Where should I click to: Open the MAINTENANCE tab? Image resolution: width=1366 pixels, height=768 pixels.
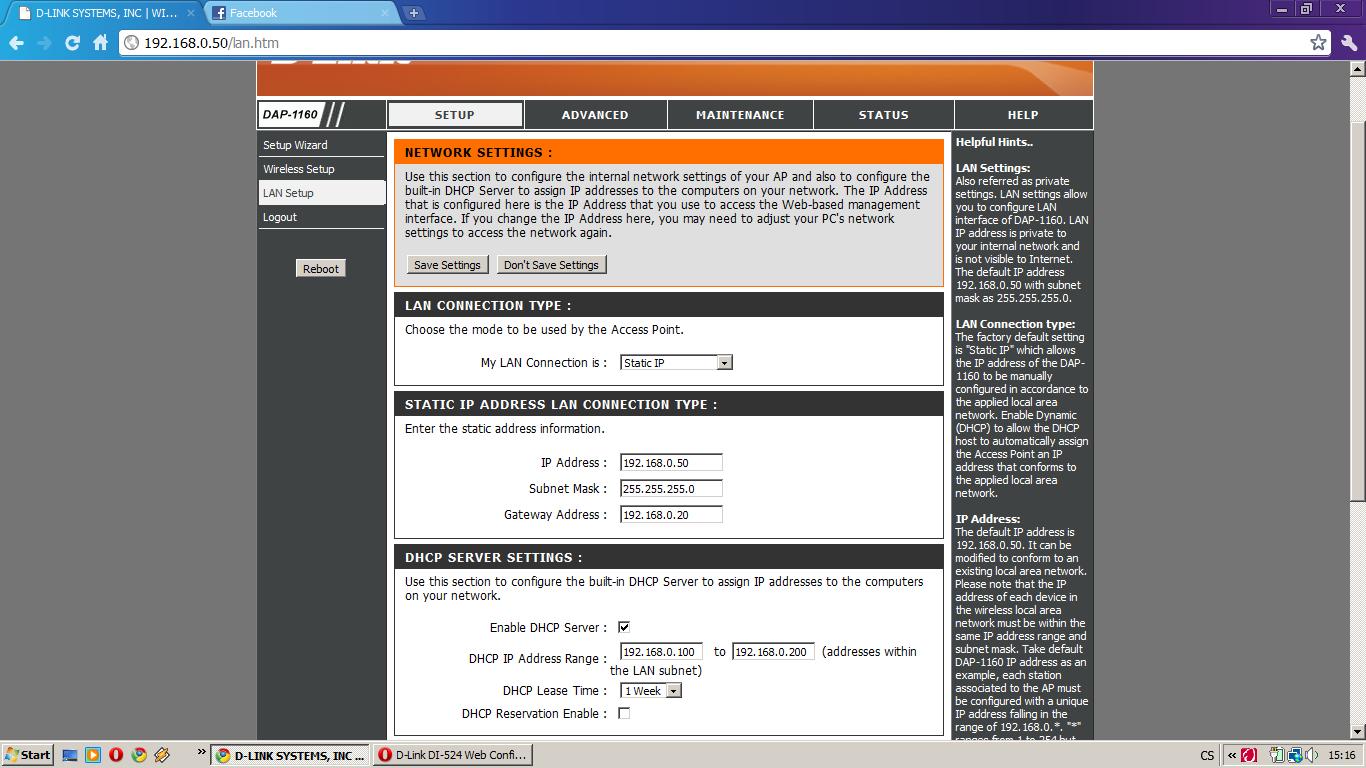click(x=740, y=115)
